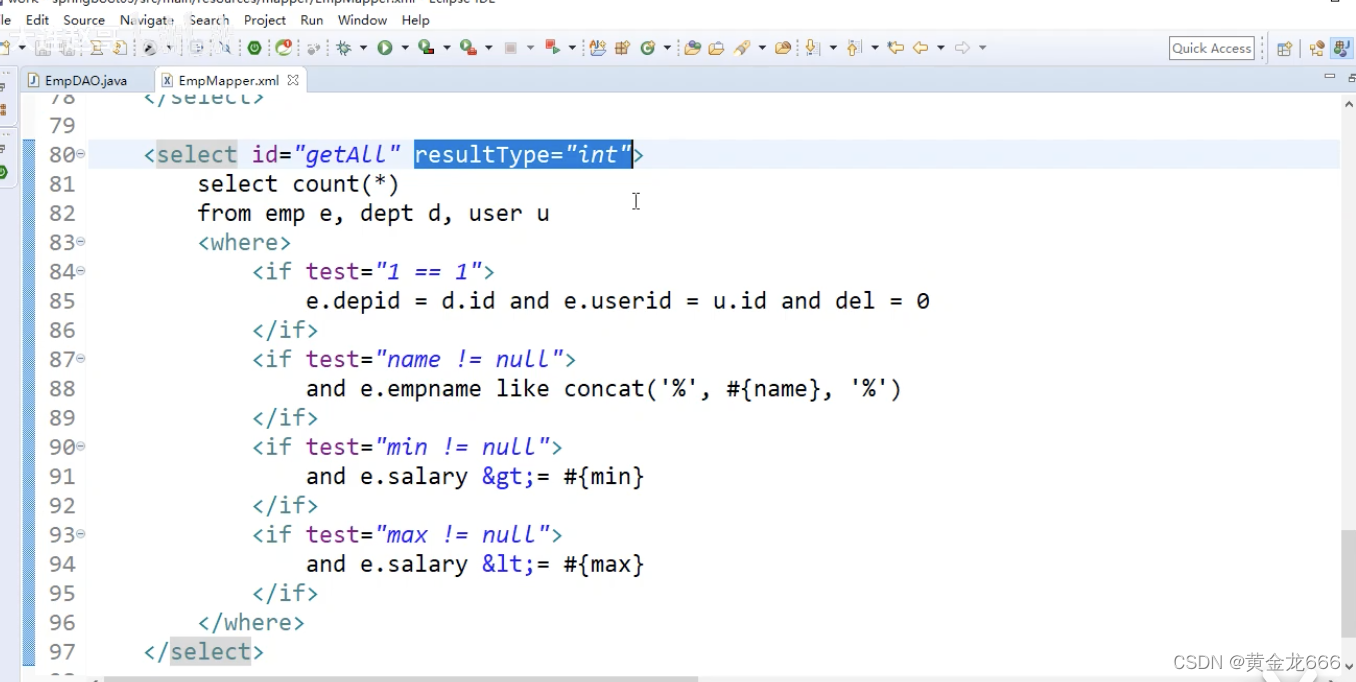Minimize the editor area with the dash icon

(1329, 77)
